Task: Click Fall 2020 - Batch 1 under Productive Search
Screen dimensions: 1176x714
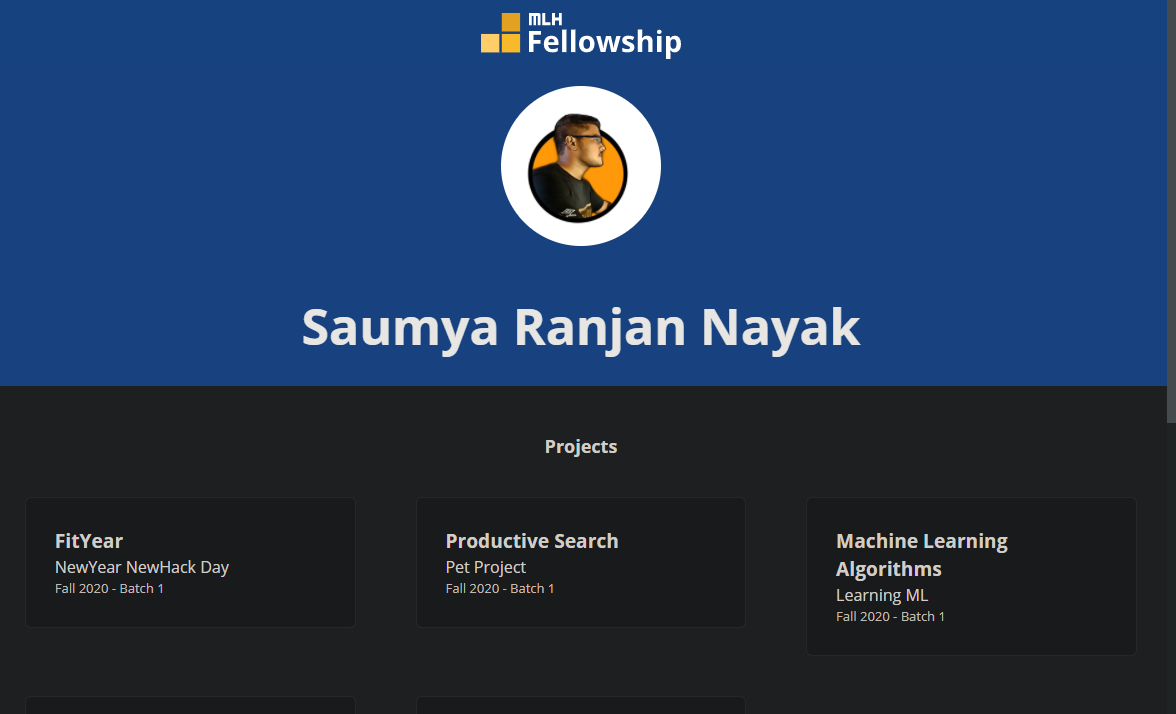Action: 500,588
